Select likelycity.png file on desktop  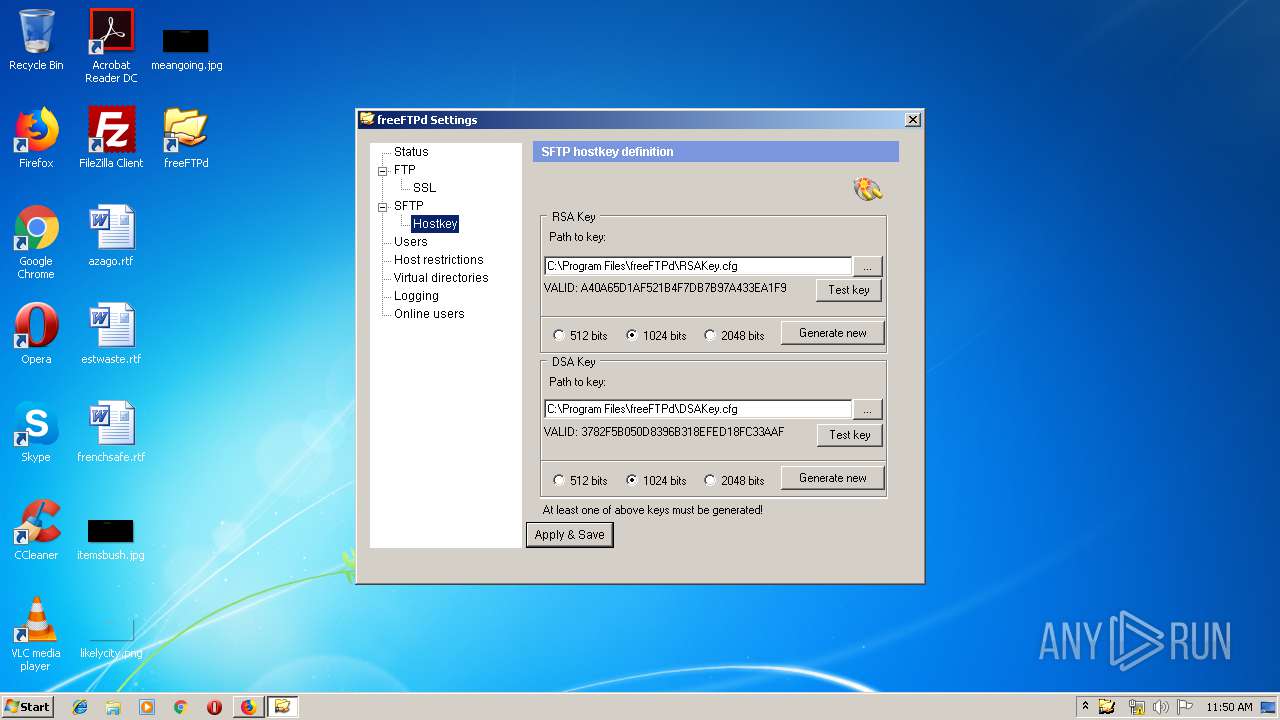[x=111, y=640]
